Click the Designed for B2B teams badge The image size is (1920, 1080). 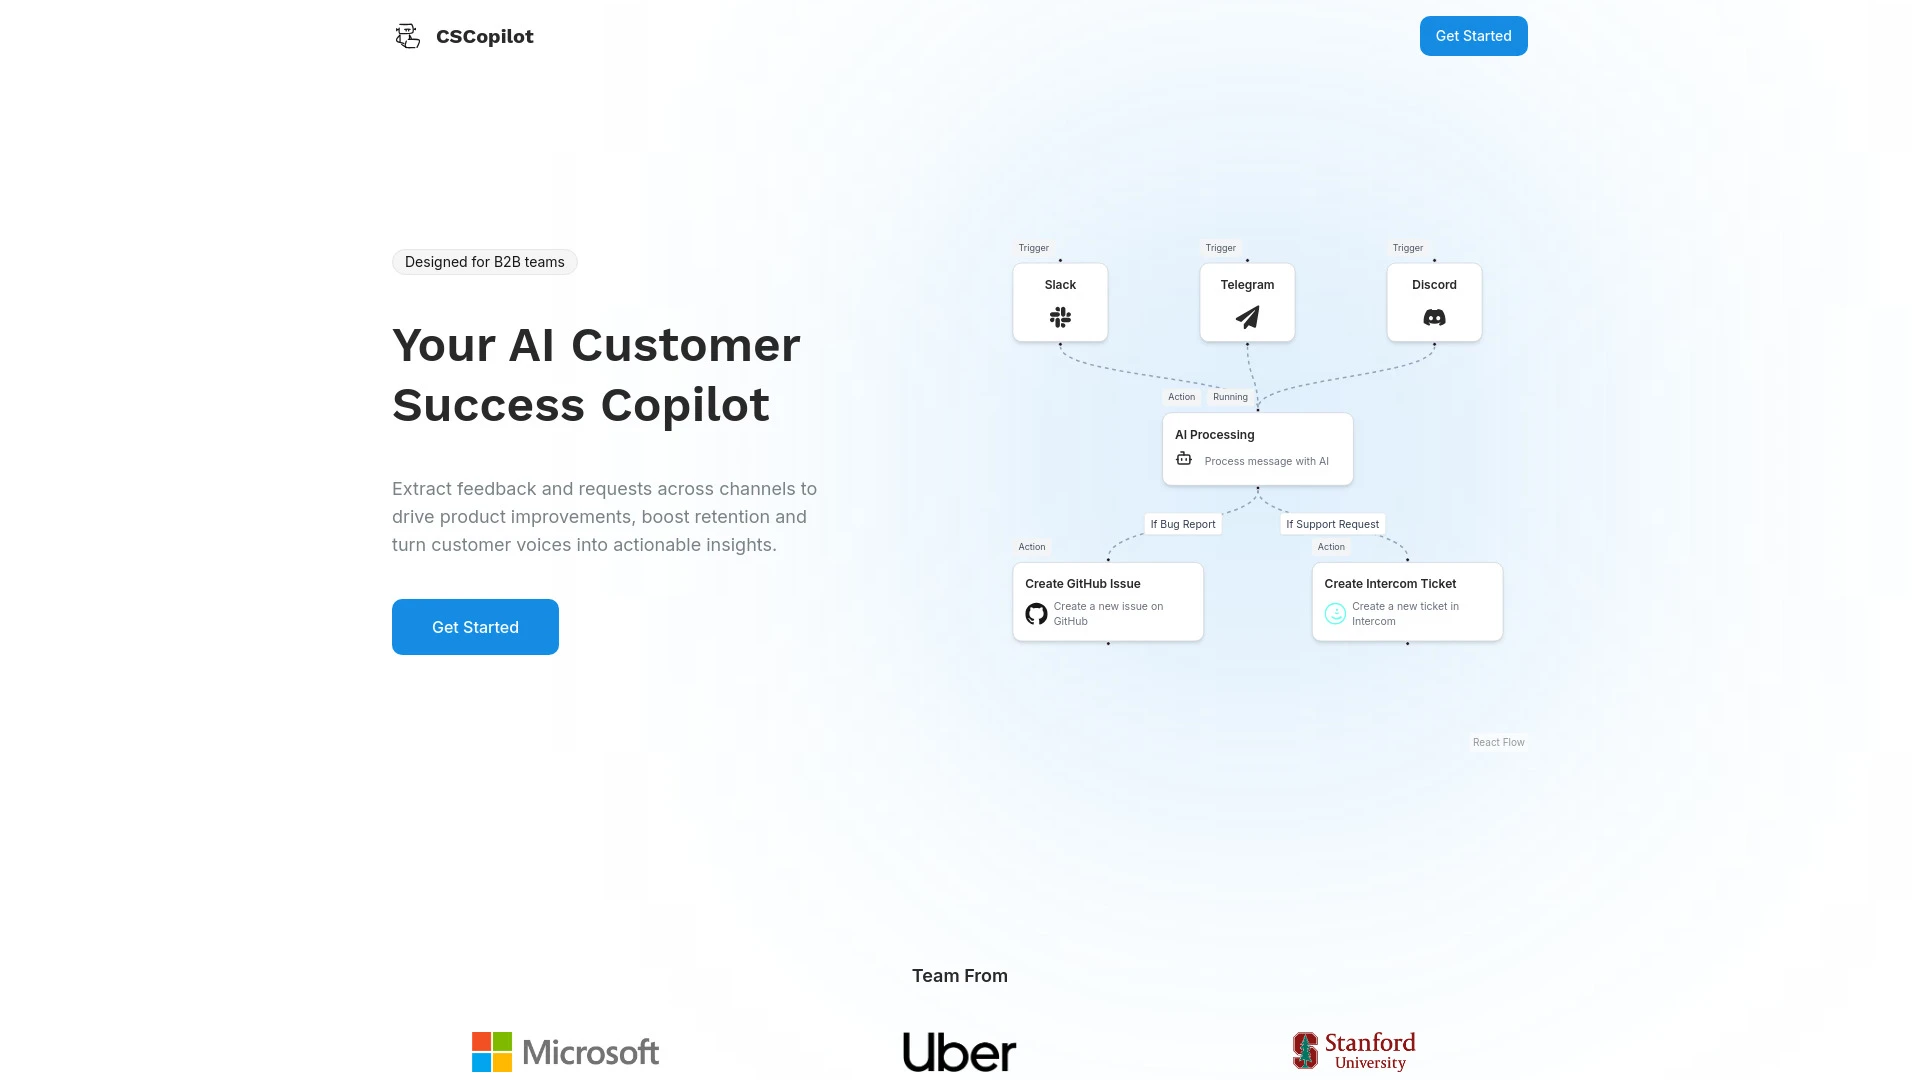[484, 261]
